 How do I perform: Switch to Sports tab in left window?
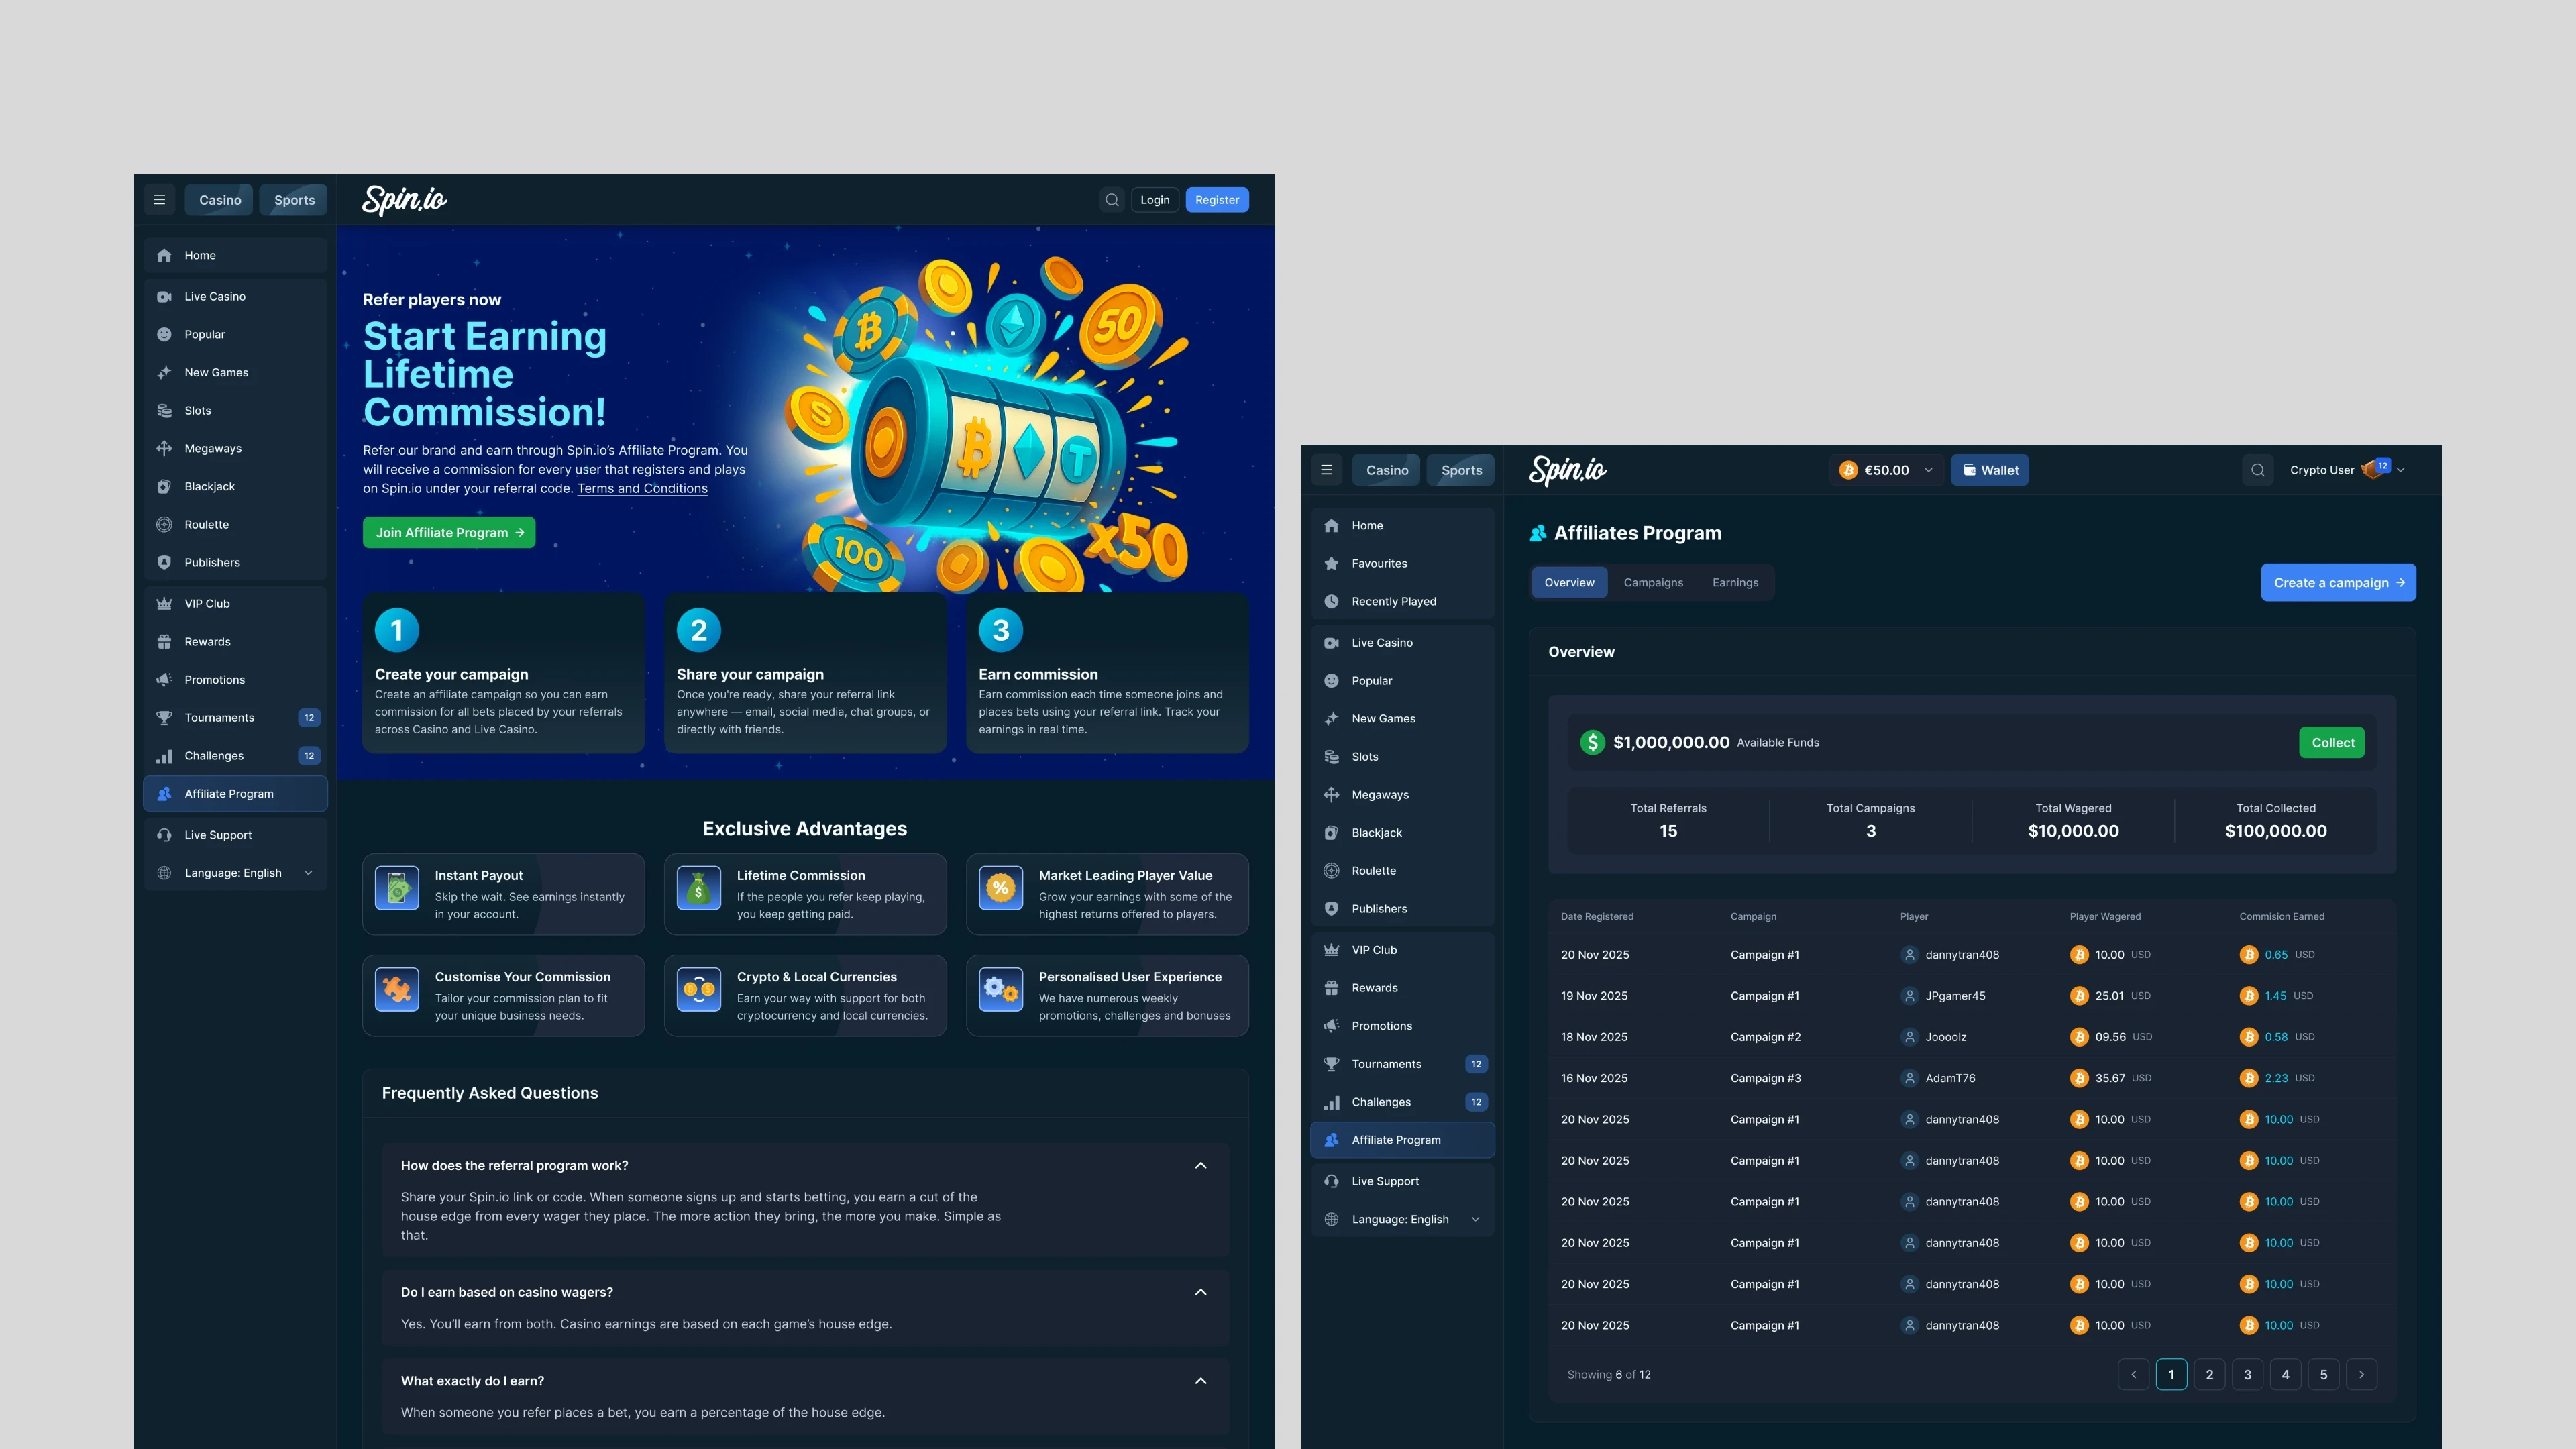pos(294,200)
